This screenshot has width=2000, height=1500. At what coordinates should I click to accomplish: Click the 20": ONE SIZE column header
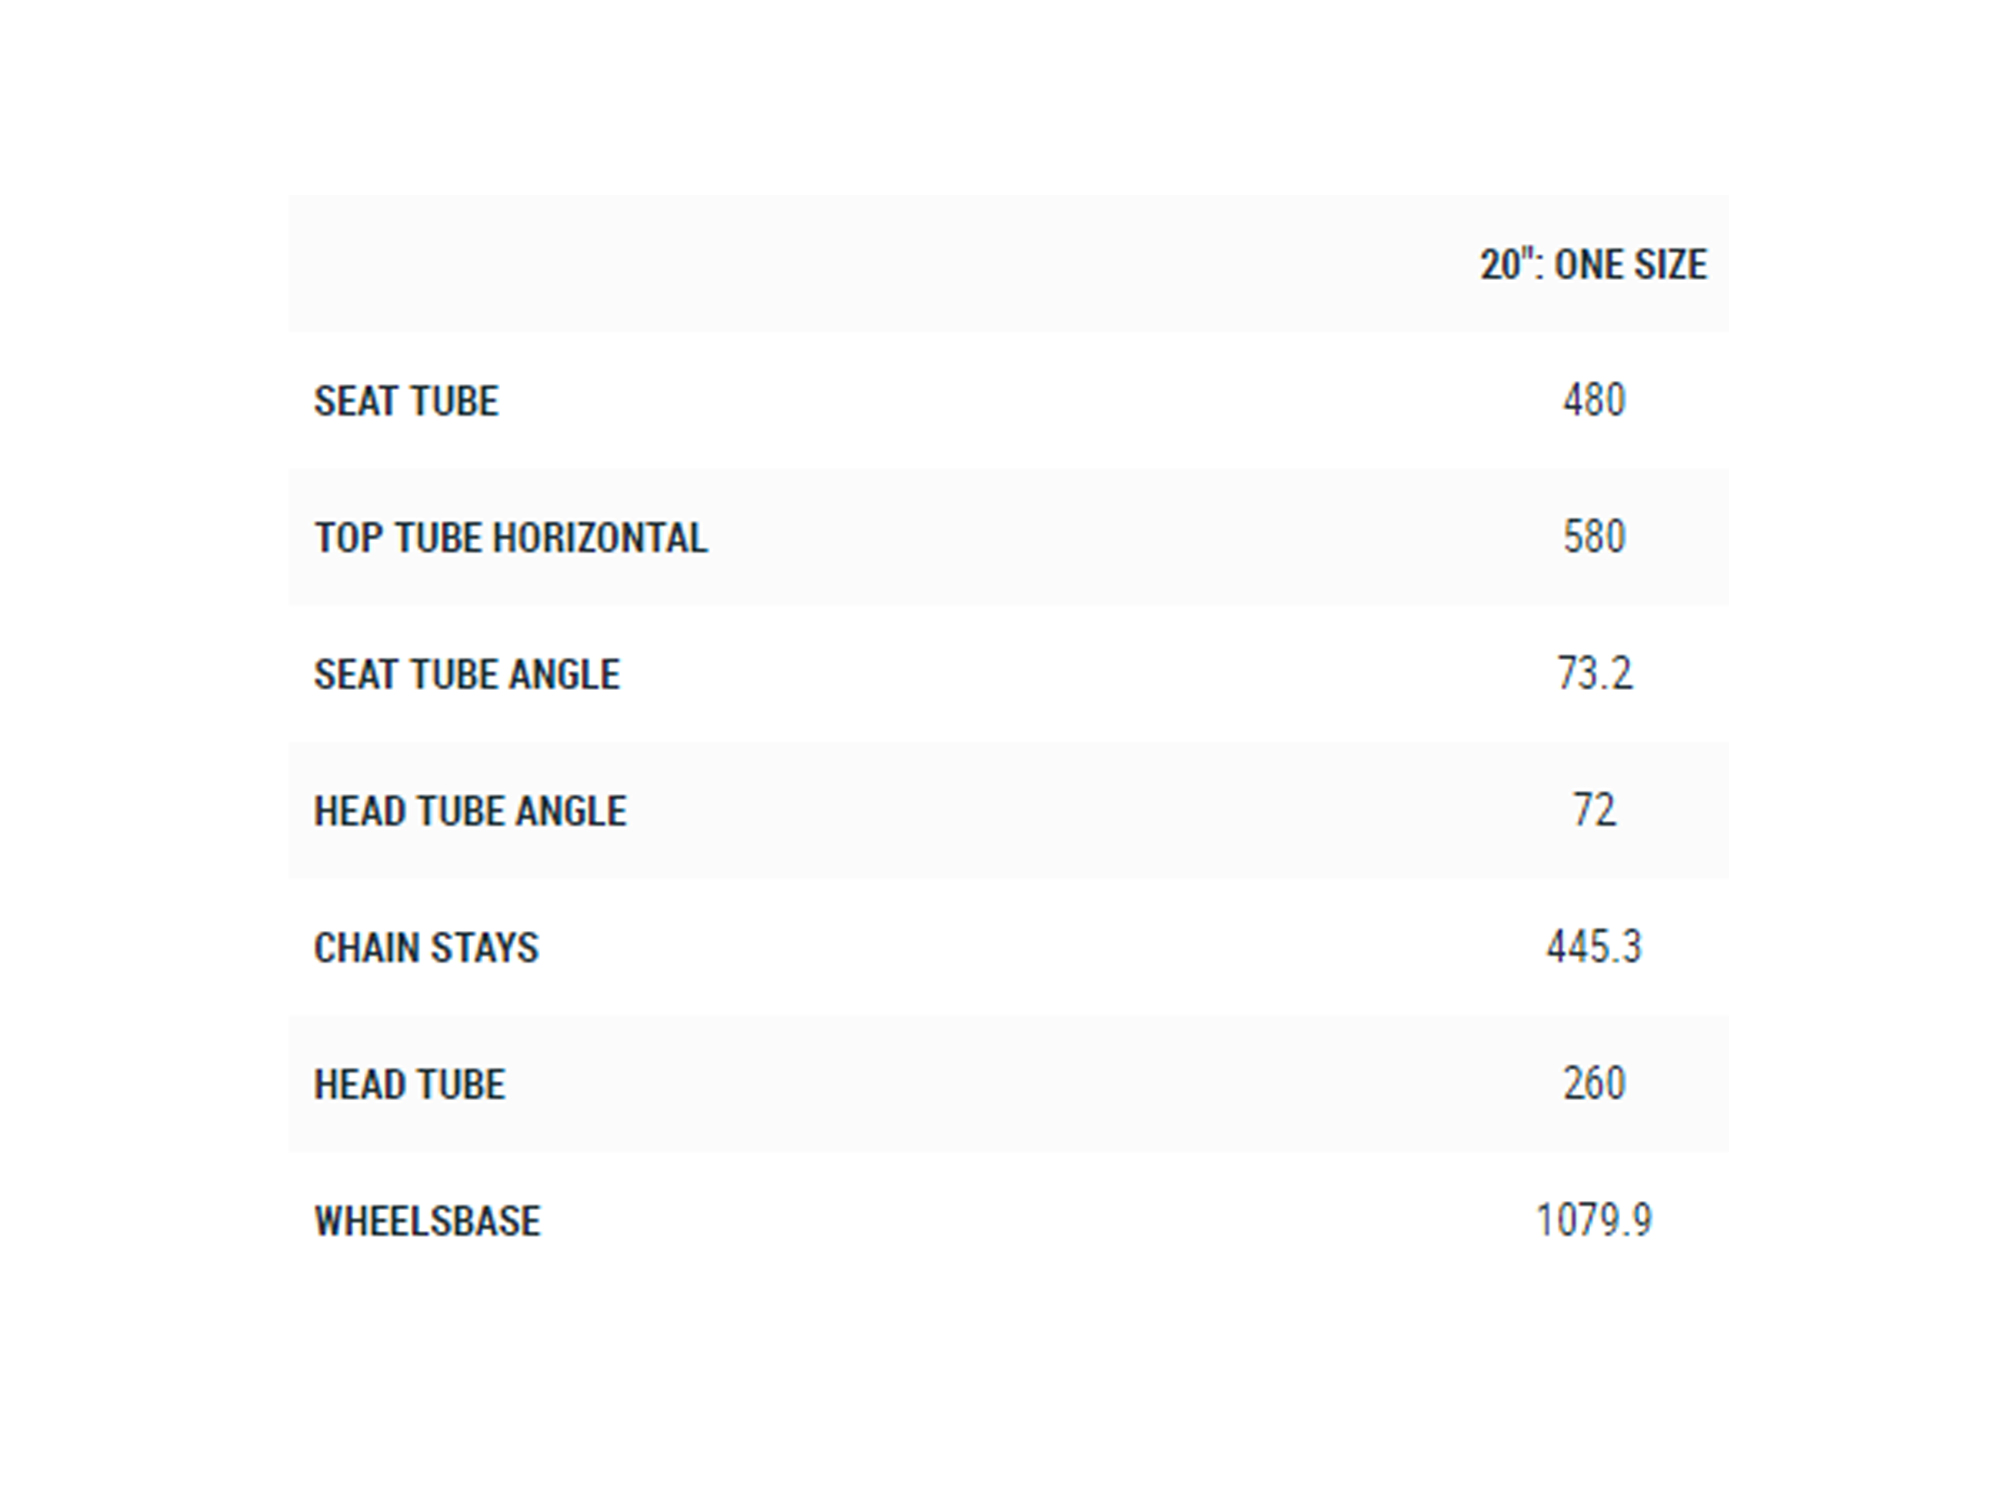[1593, 265]
